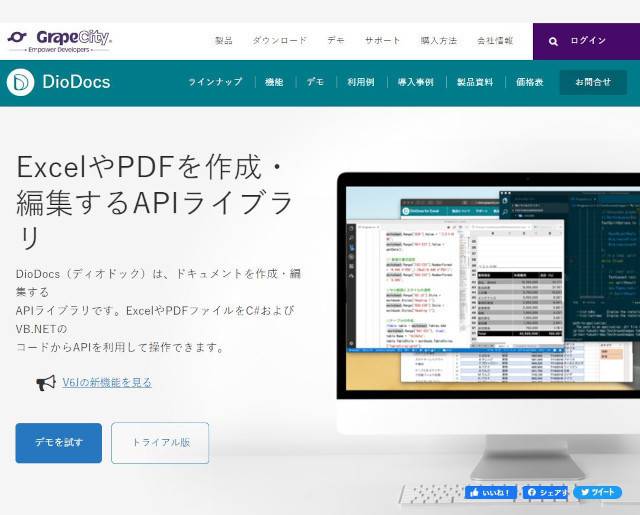This screenshot has width=640, height=515.
Task: Click the DioDocs round logo icon
Action: (20, 82)
